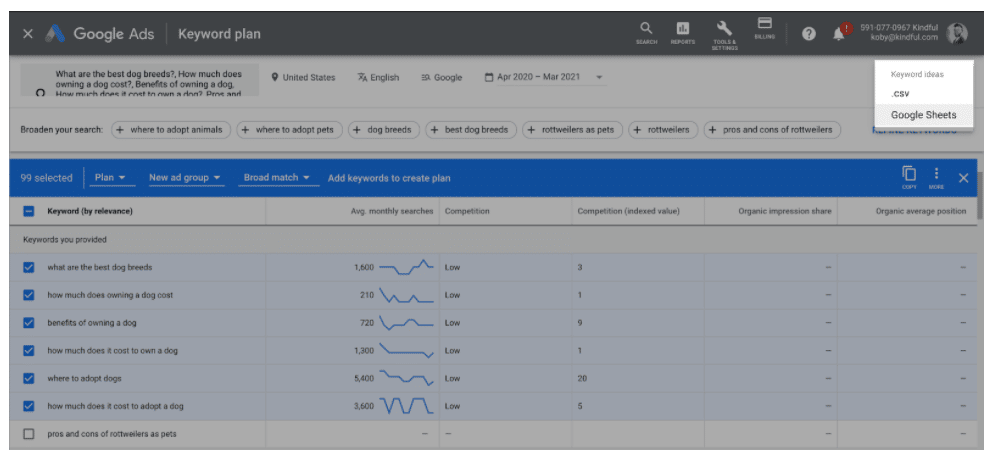
Task: Sort by Organic impression share column
Action: [784, 211]
